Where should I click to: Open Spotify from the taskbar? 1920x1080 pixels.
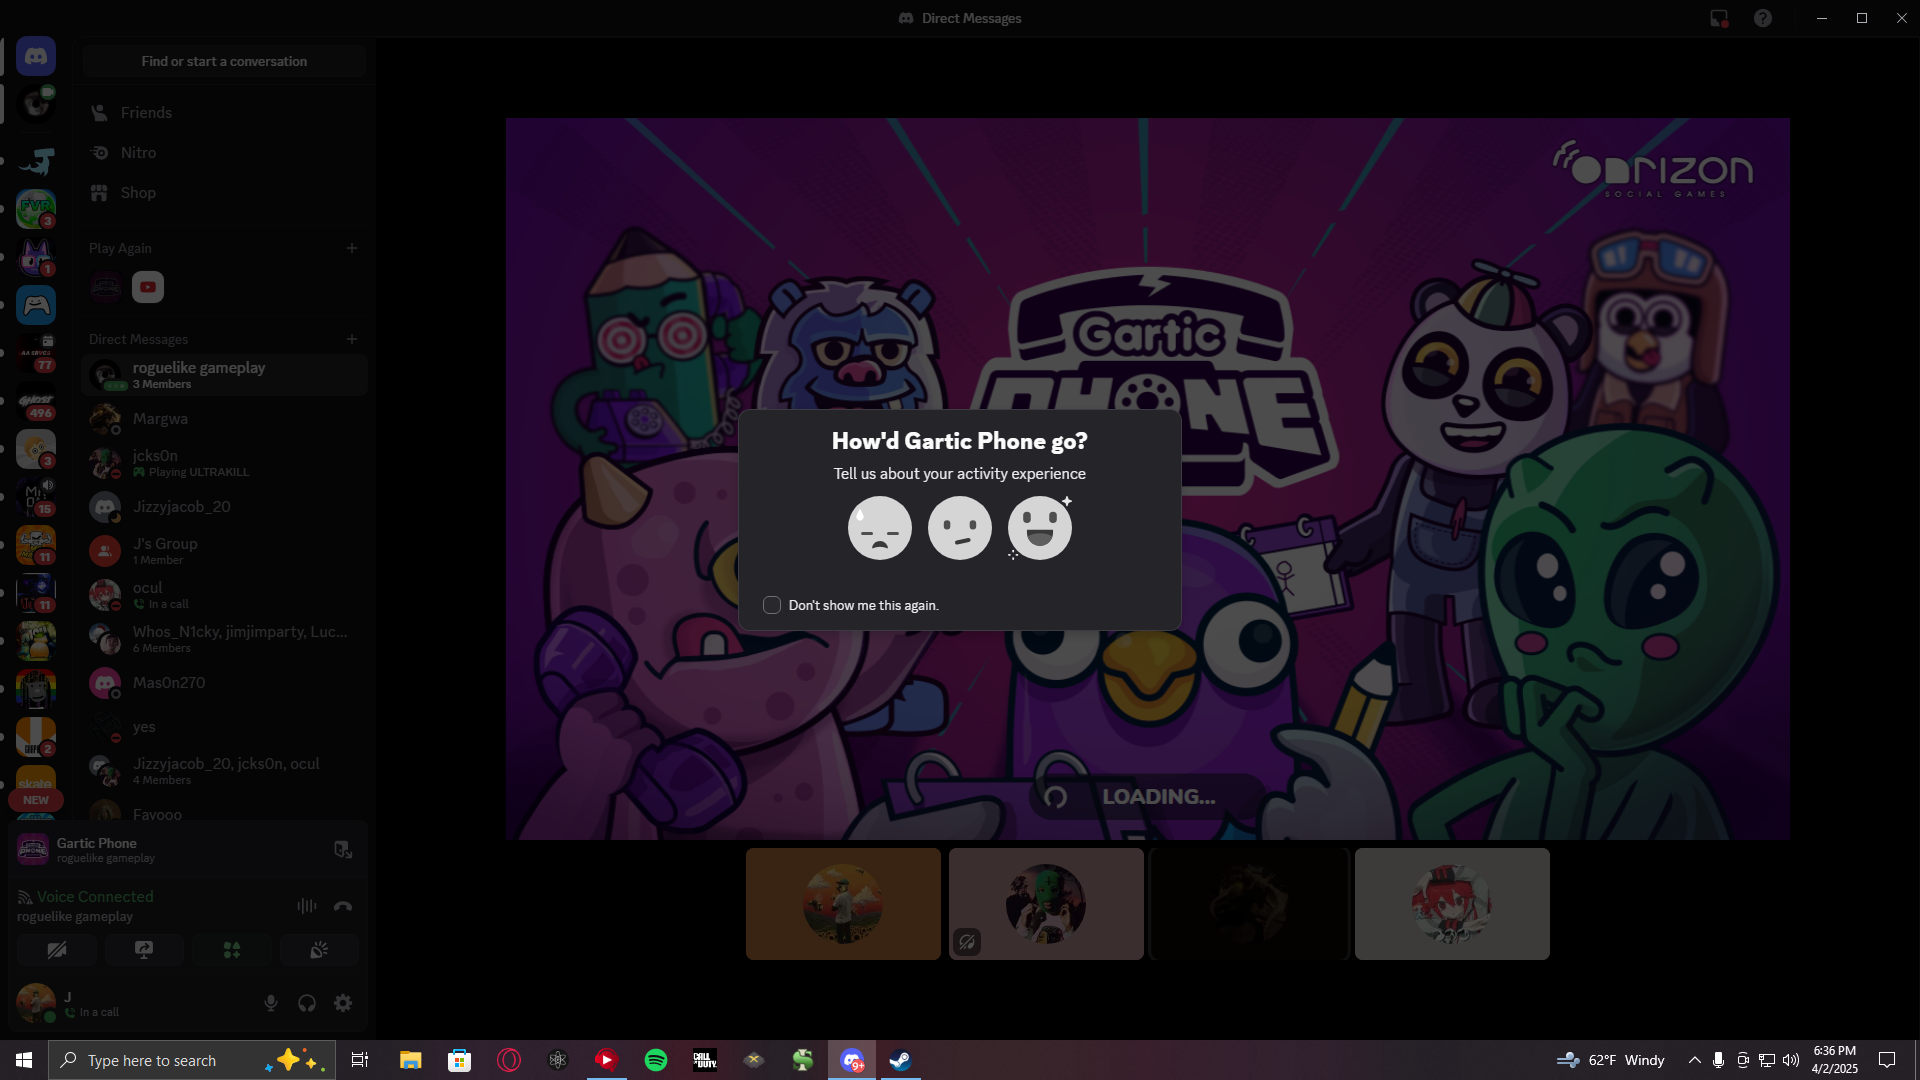click(x=656, y=1060)
